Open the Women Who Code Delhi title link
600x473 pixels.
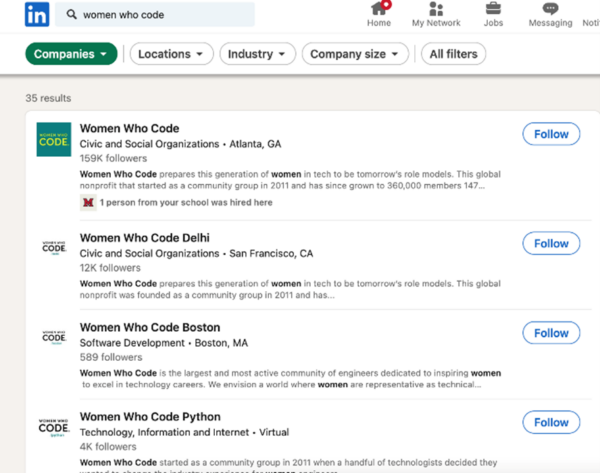[x=145, y=238]
